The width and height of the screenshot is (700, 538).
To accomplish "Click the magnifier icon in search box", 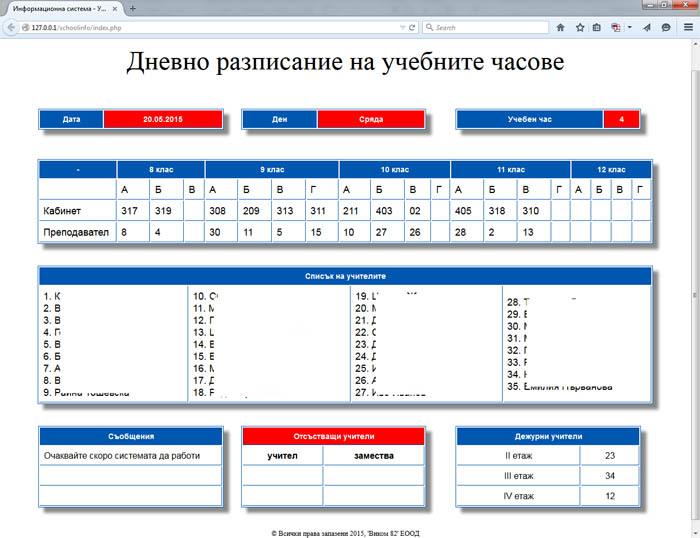I will (x=429, y=28).
